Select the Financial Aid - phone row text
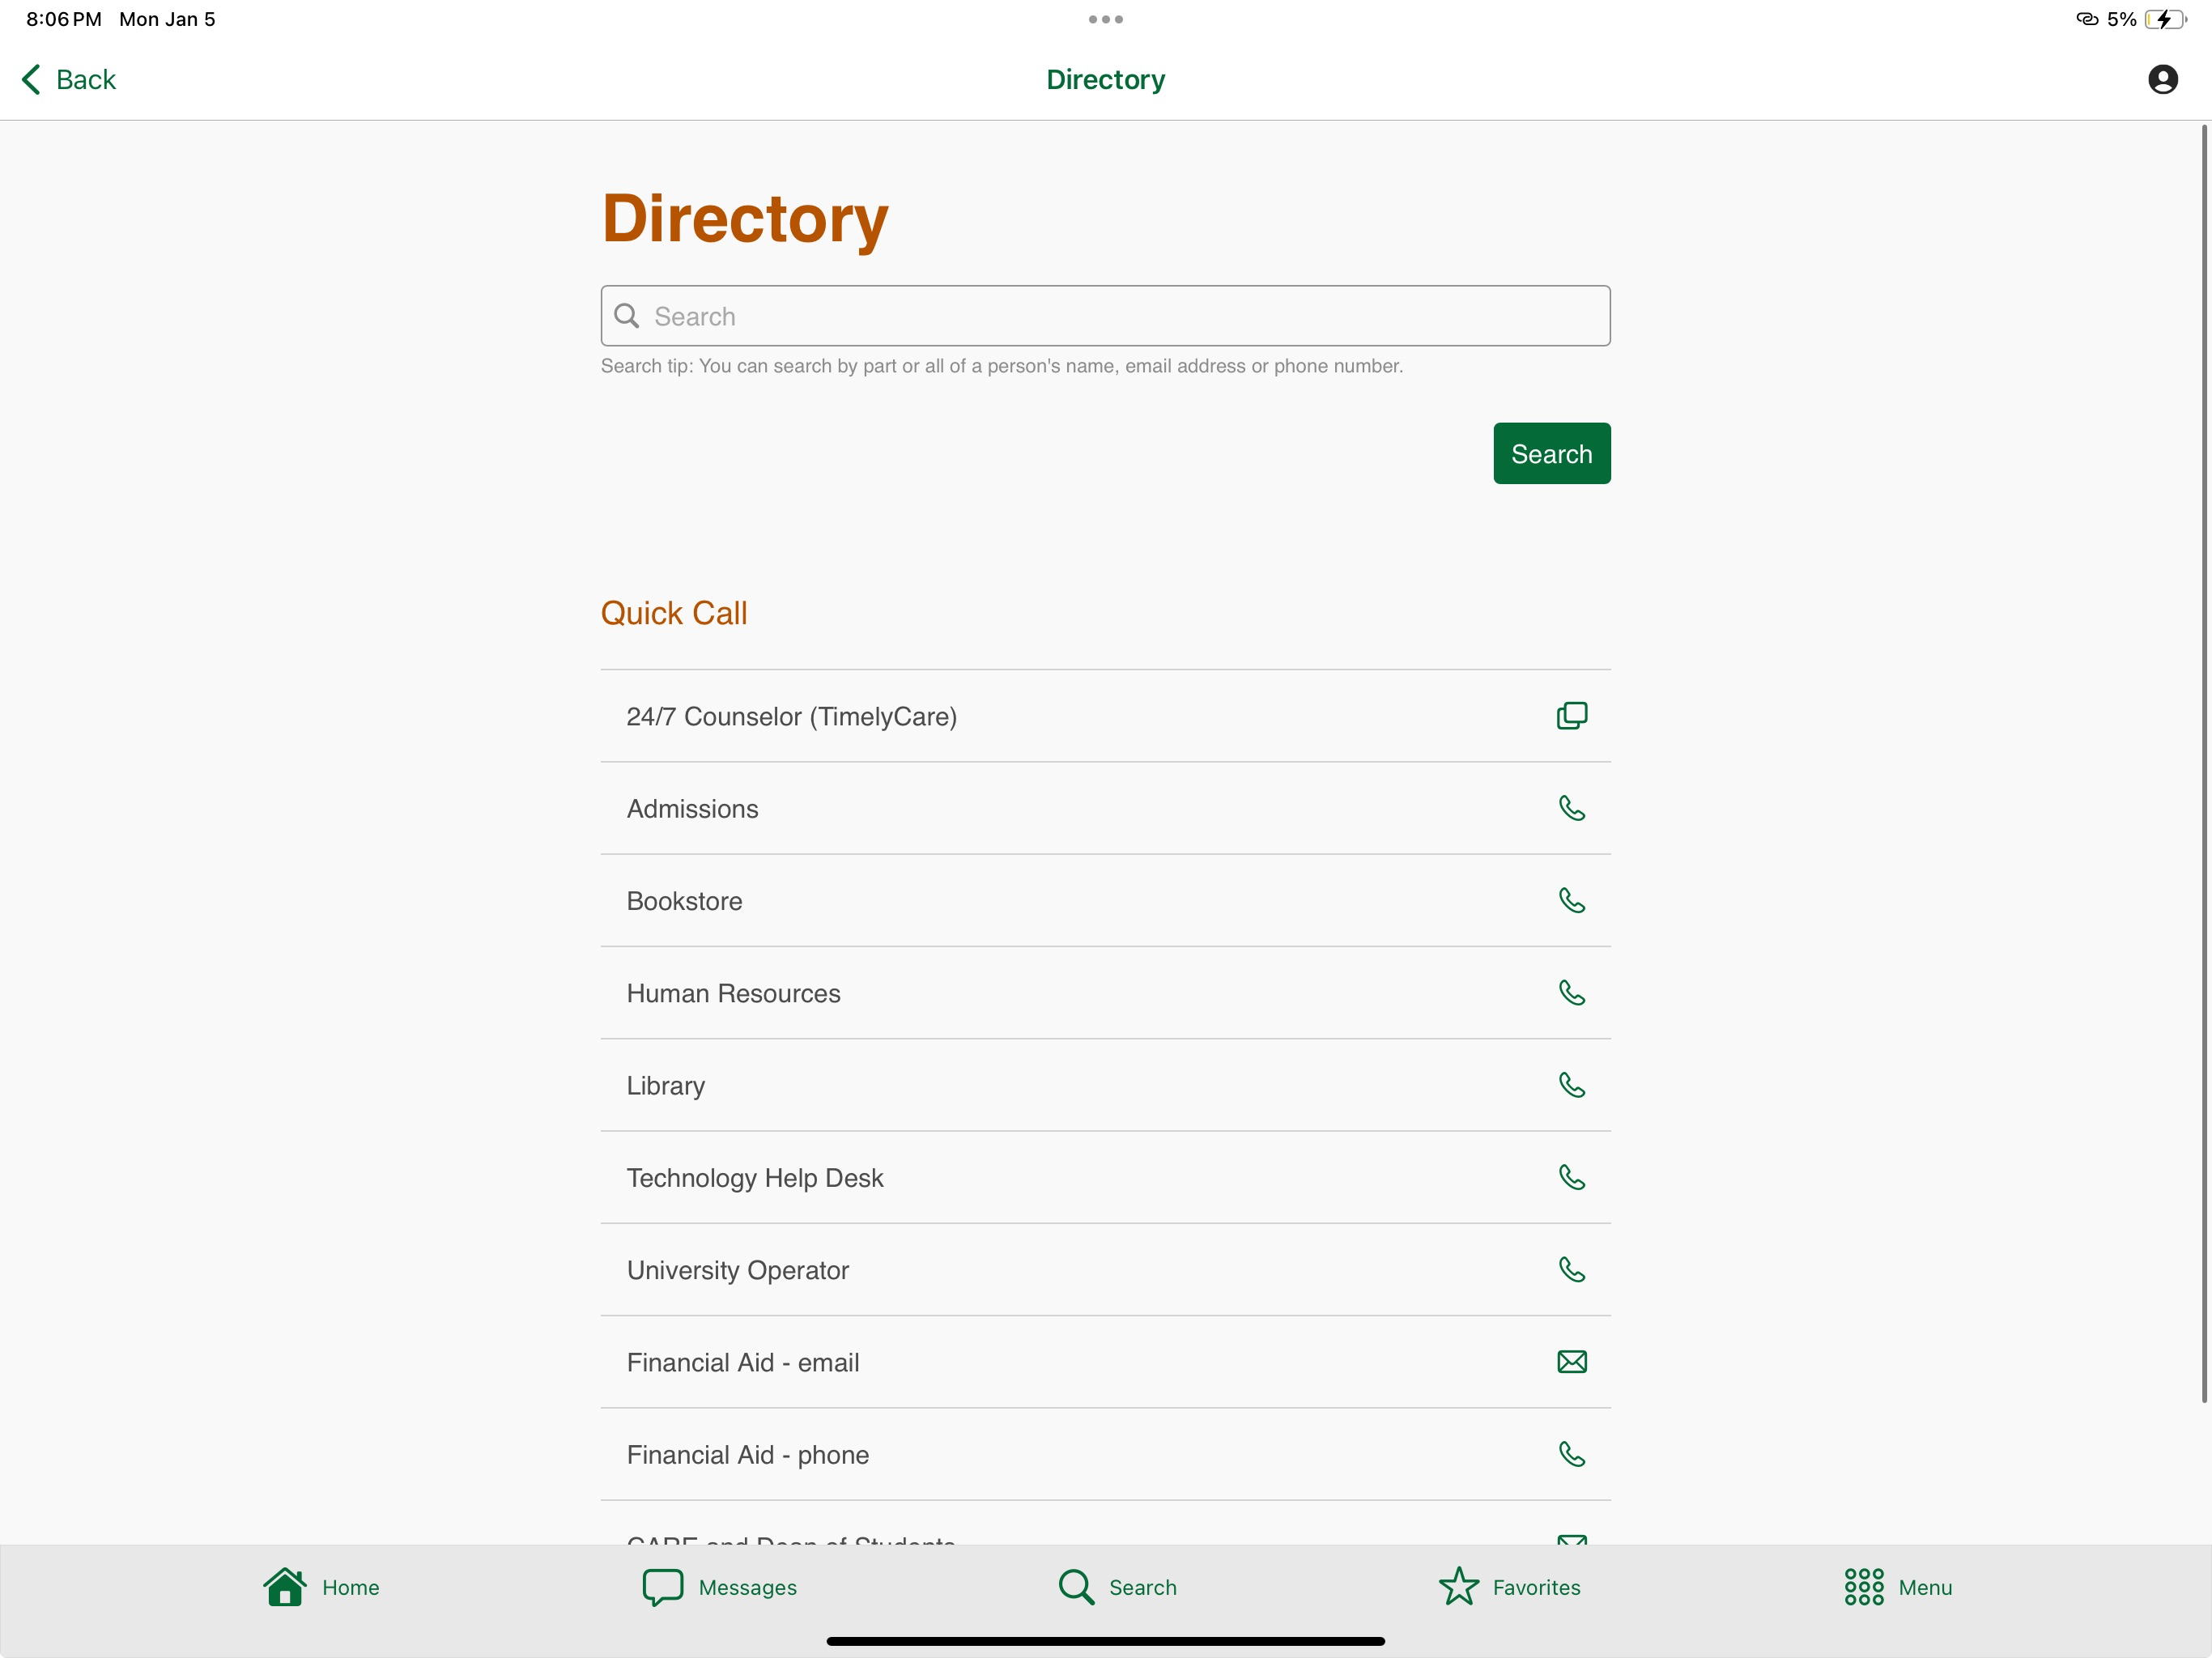The height and width of the screenshot is (1658, 2212). [x=748, y=1455]
